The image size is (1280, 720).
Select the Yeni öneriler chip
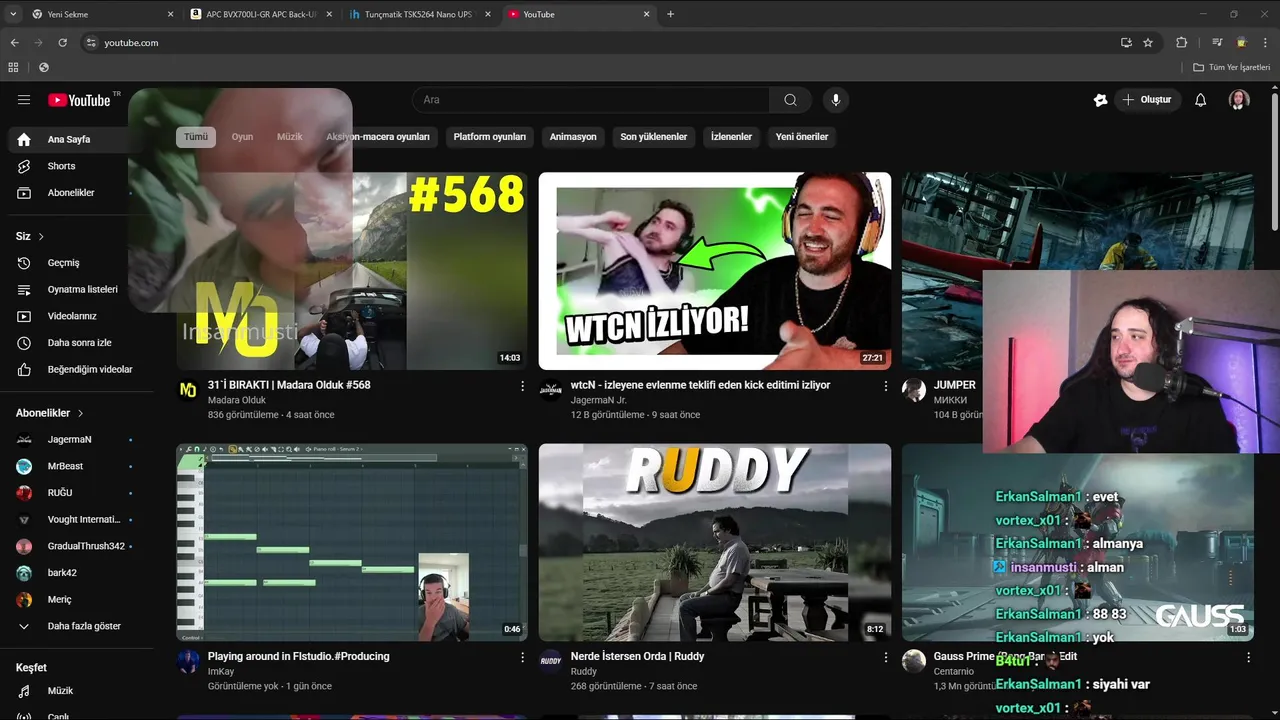click(x=802, y=137)
